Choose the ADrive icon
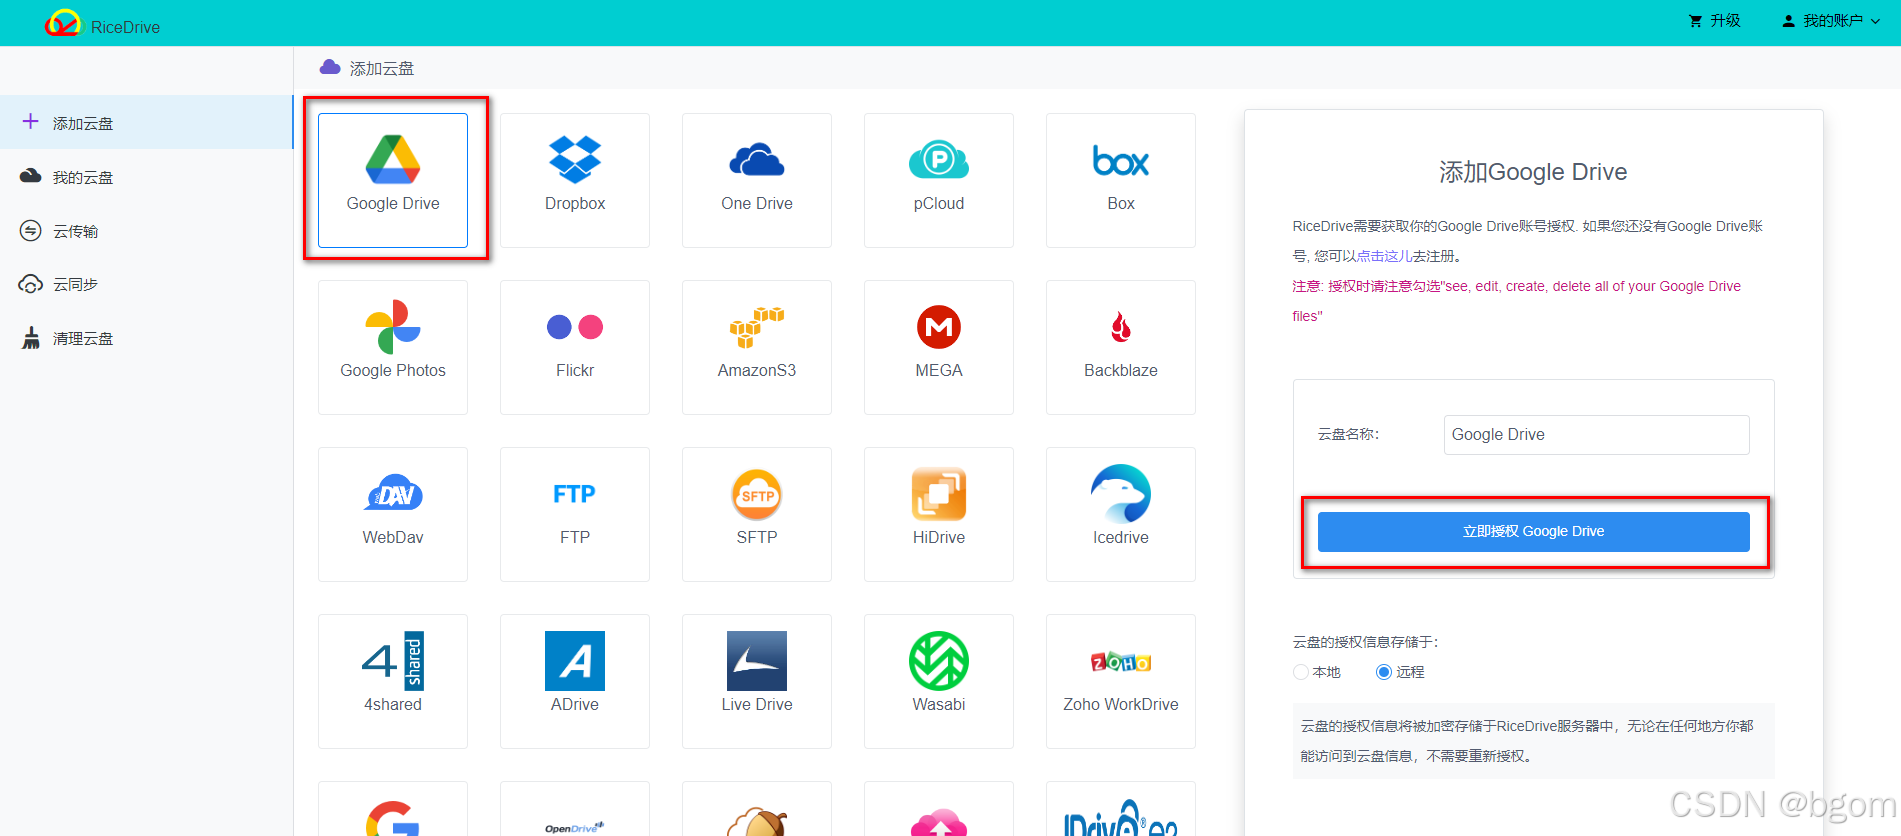Image resolution: width=1901 pixels, height=836 pixels. pyautogui.click(x=575, y=661)
